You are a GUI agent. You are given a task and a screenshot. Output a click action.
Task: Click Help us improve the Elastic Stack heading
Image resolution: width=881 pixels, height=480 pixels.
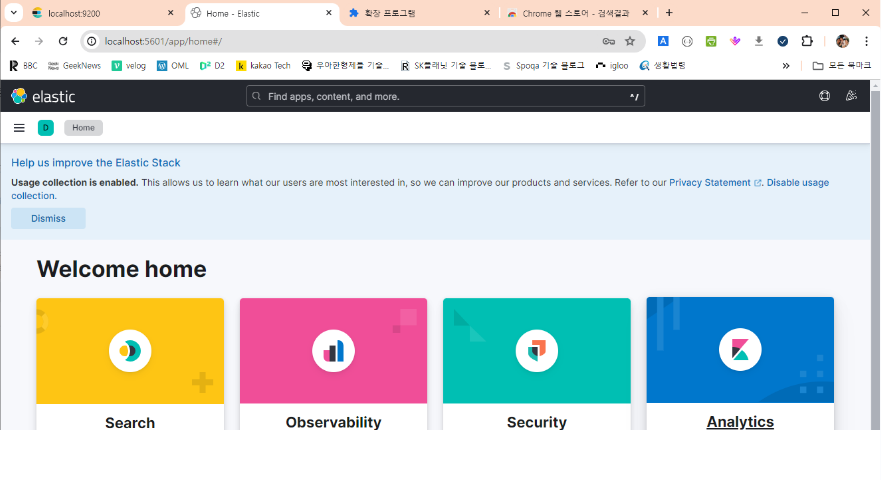(x=96, y=162)
